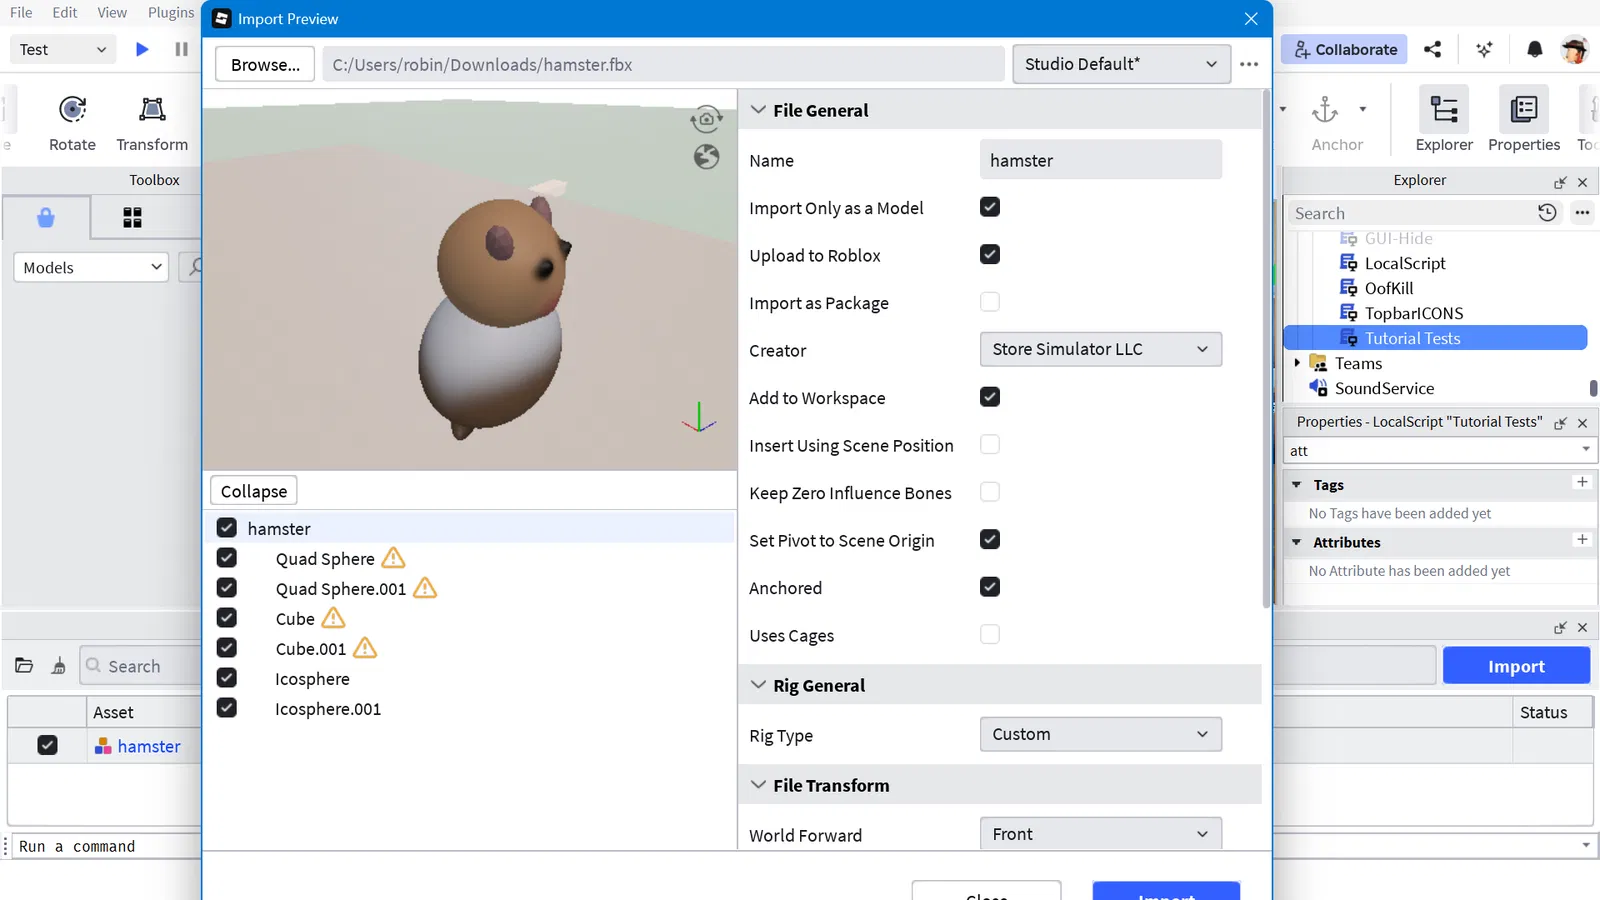The width and height of the screenshot is (1600, 900).
Task: Toggle the Anchored checkbox
Action: tap(990, 587)
